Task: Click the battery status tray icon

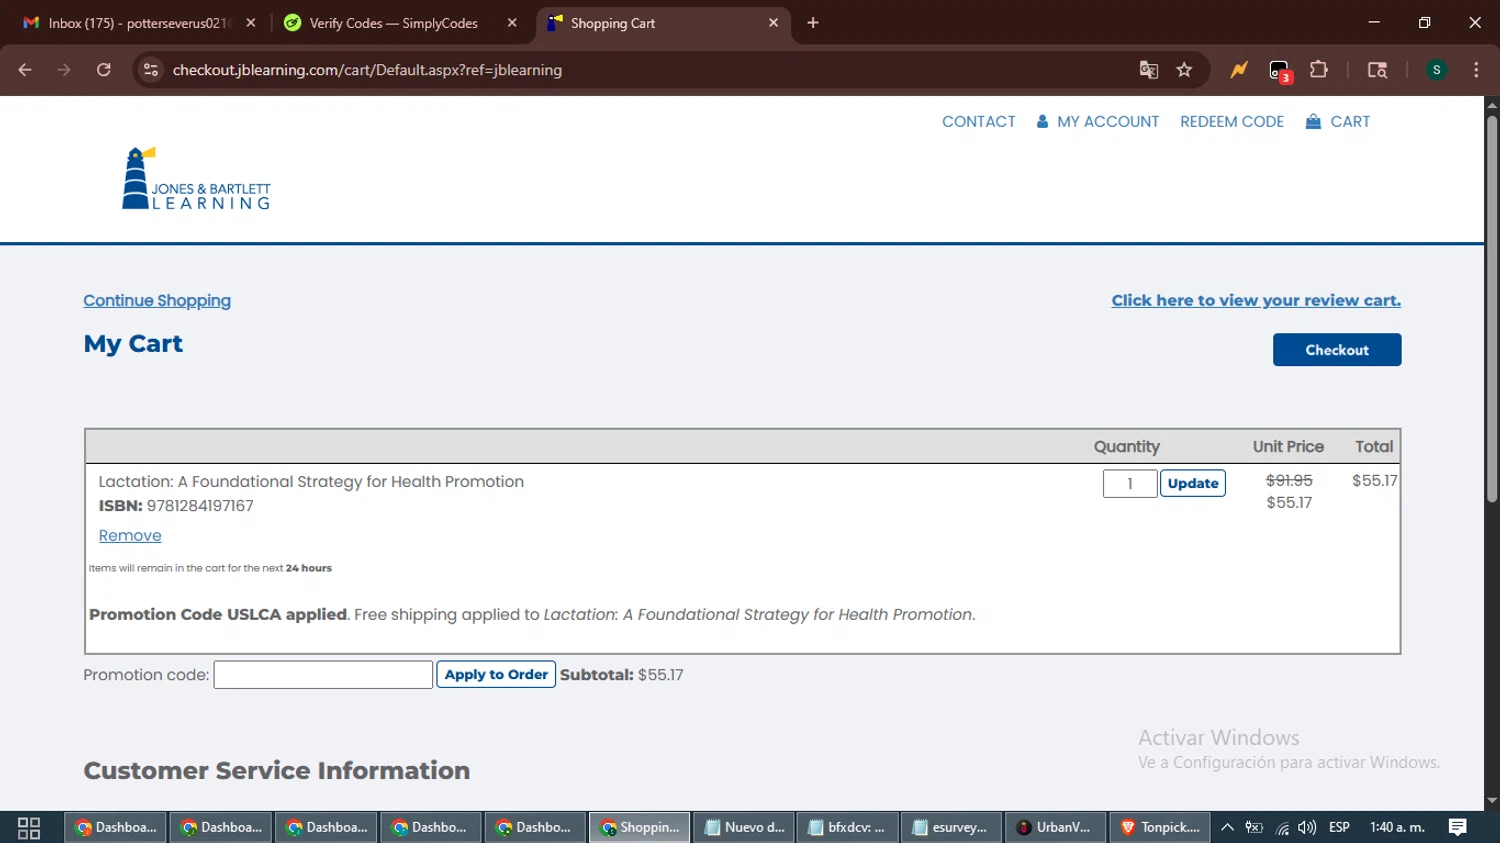Action: point(1254,828)
